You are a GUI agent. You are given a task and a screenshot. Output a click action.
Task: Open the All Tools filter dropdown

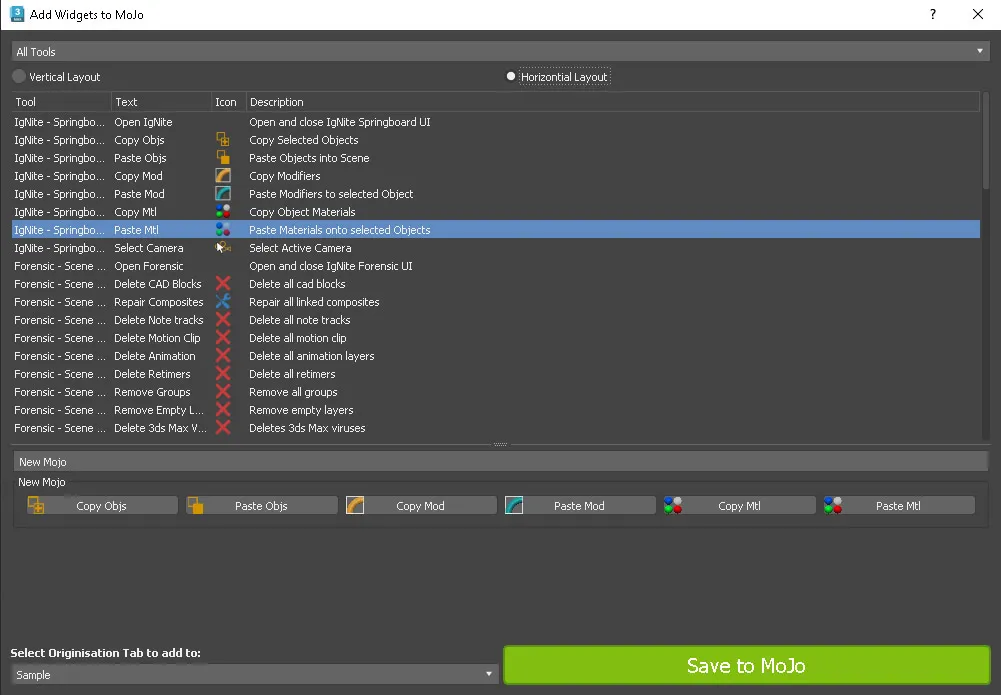pos(500,52)
